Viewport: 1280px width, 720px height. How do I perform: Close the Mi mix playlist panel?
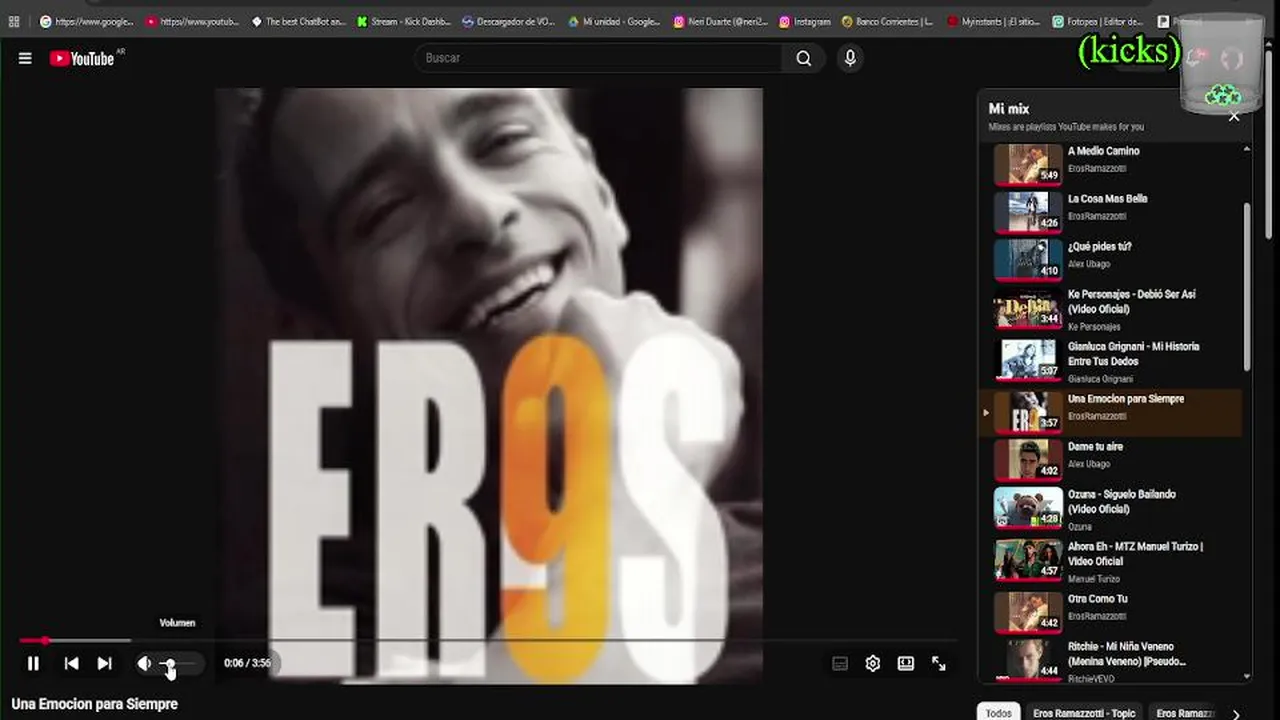pyautogui.click(x=1234, y=116)
